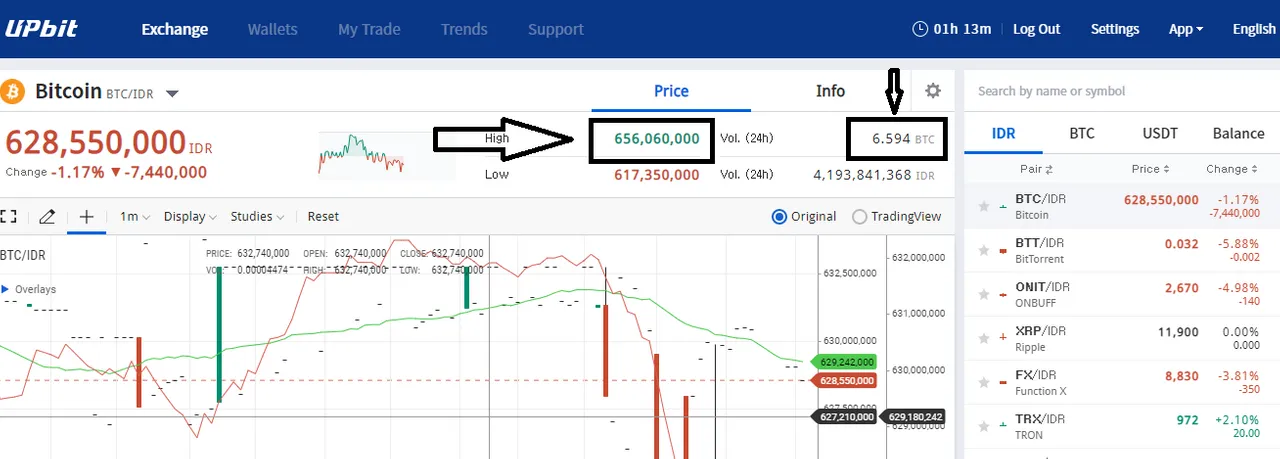Screen dimensions: 1280x459
Task: Open the My Trade menu
Action: (x=369, y=29)
